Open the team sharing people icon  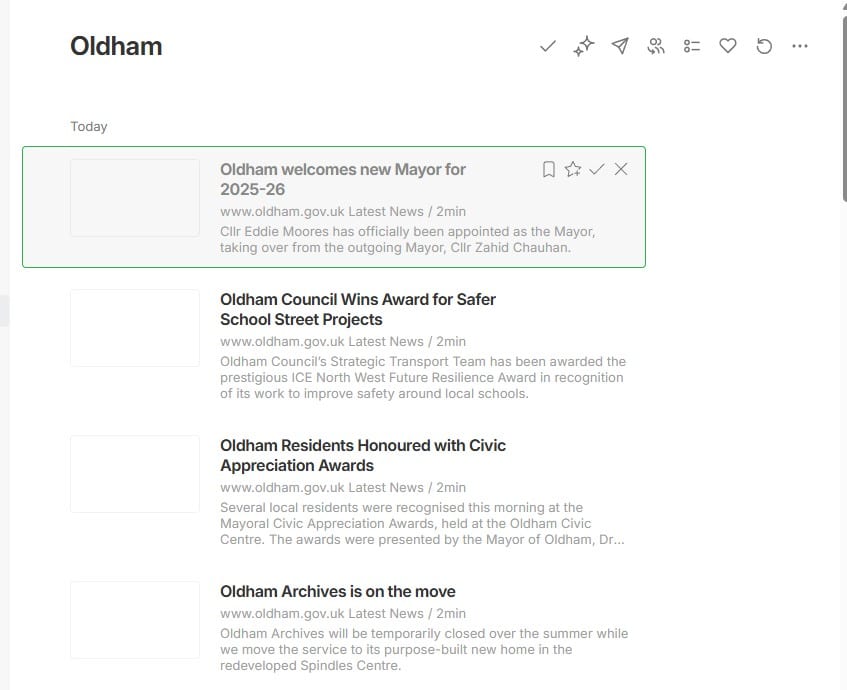(x=656, y=46)
